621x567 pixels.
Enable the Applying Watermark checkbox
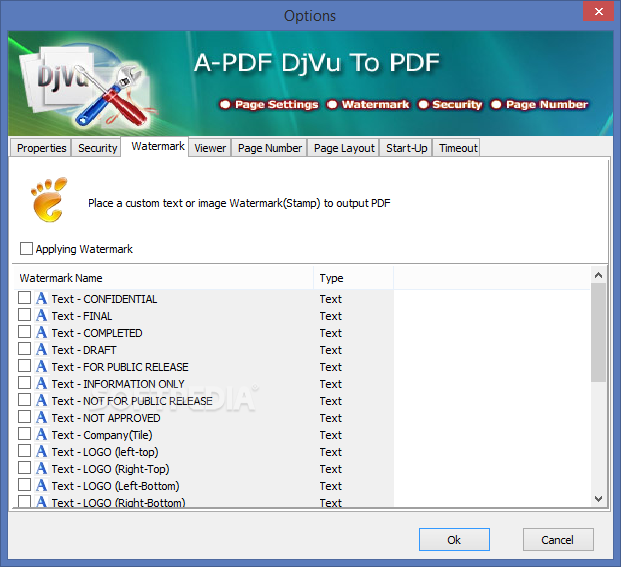click(x=26, y=249)
